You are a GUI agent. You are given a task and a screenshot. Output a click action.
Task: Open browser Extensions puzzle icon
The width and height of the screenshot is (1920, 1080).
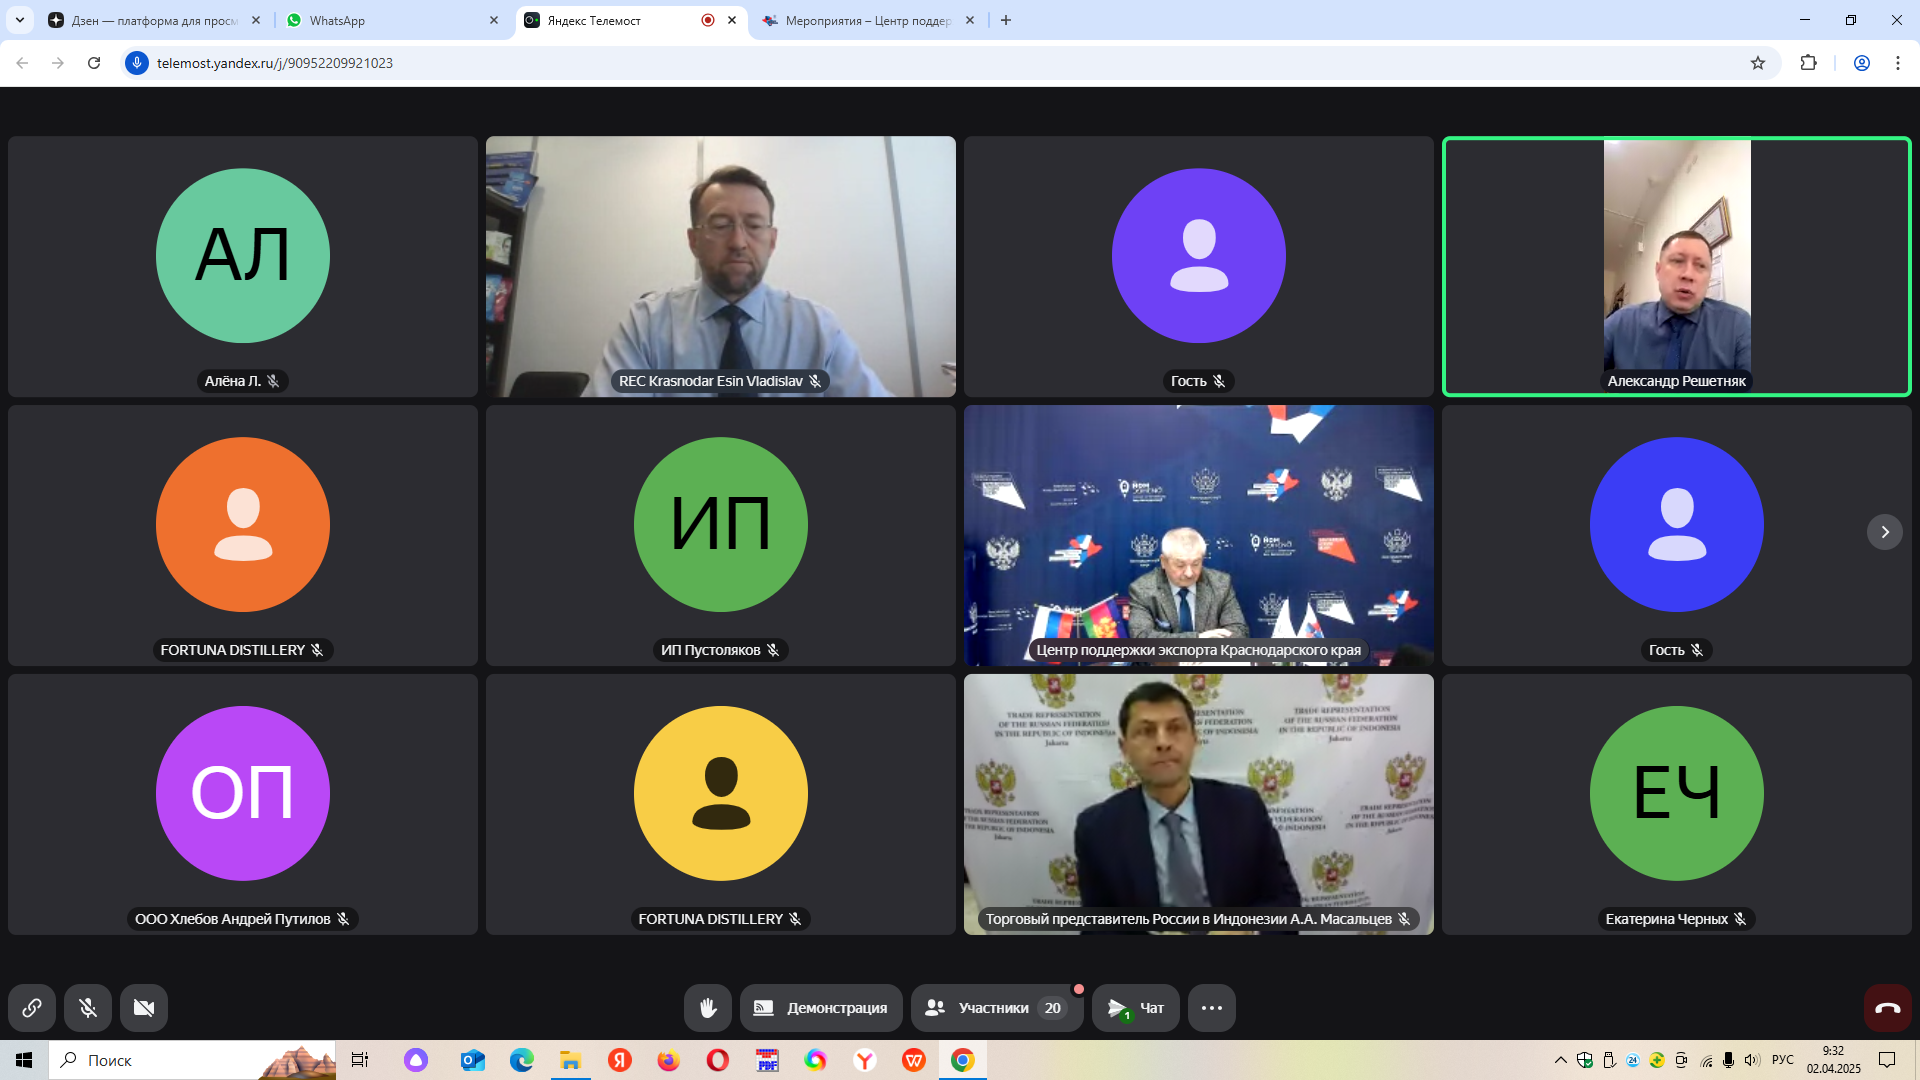click(1808, 63)
